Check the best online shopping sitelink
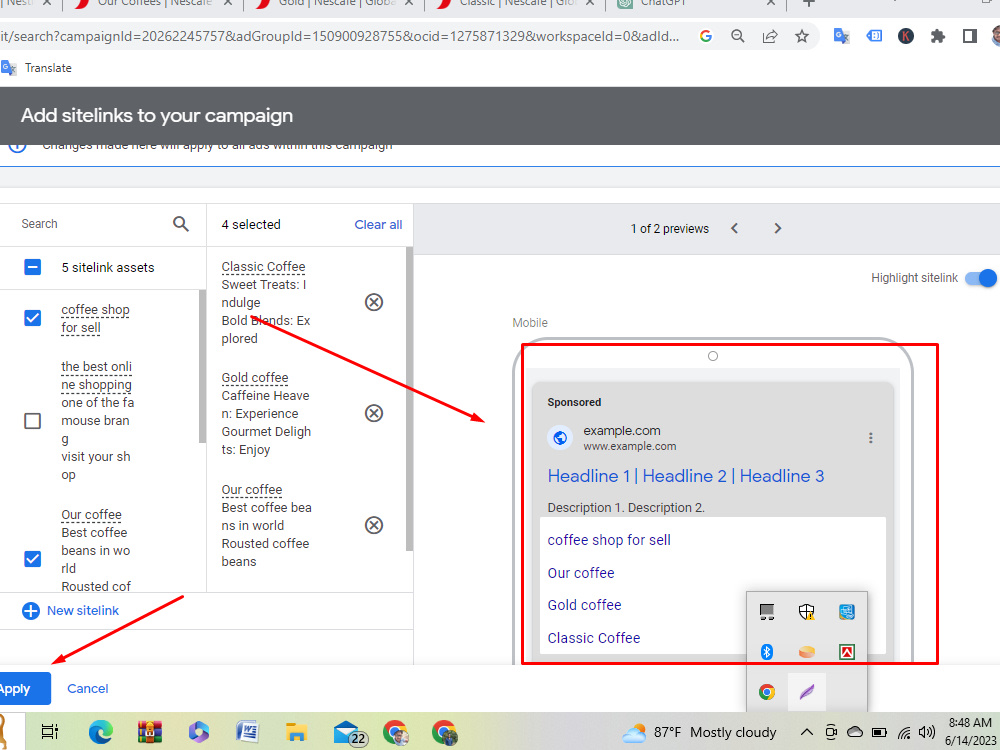This screenshot has width=1000, height=750. (x=33, y=421)
